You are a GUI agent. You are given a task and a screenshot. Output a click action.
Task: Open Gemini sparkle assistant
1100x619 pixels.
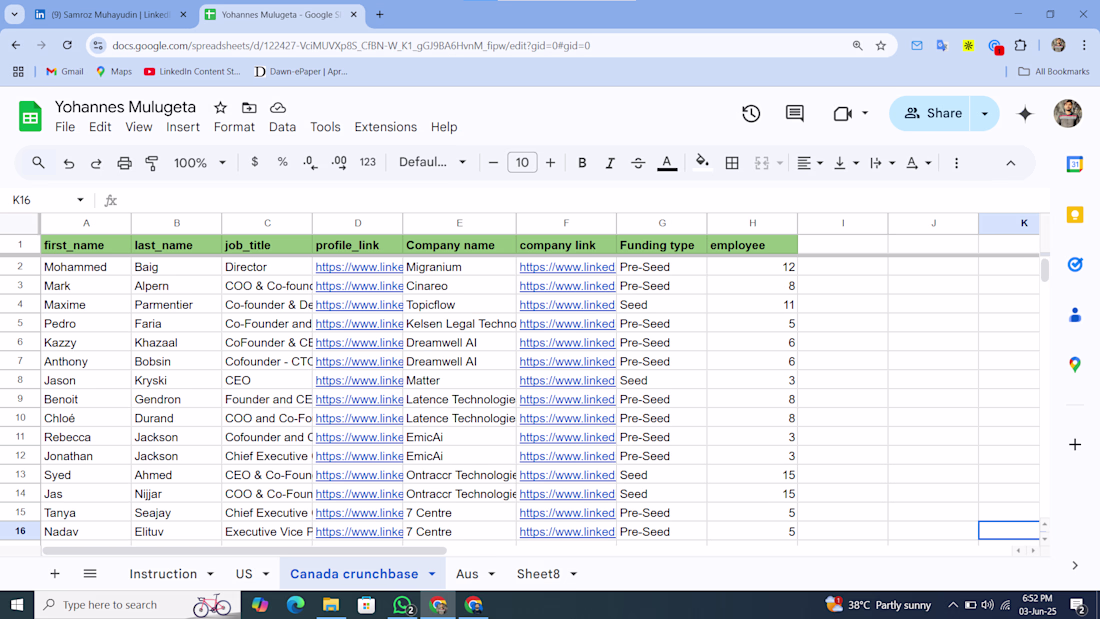pyautogui.click(x=1025, y=114)
